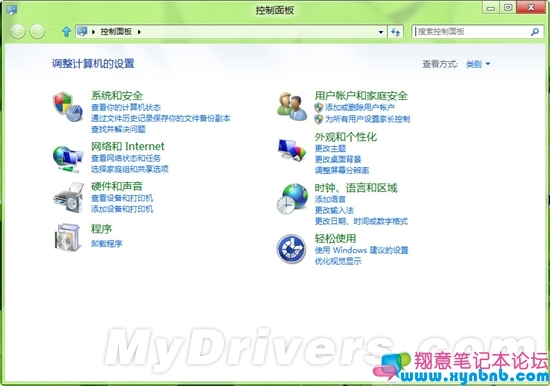Open the System and Security shield icon
This screenshot has height=386, width=550.
click(68, 106)
